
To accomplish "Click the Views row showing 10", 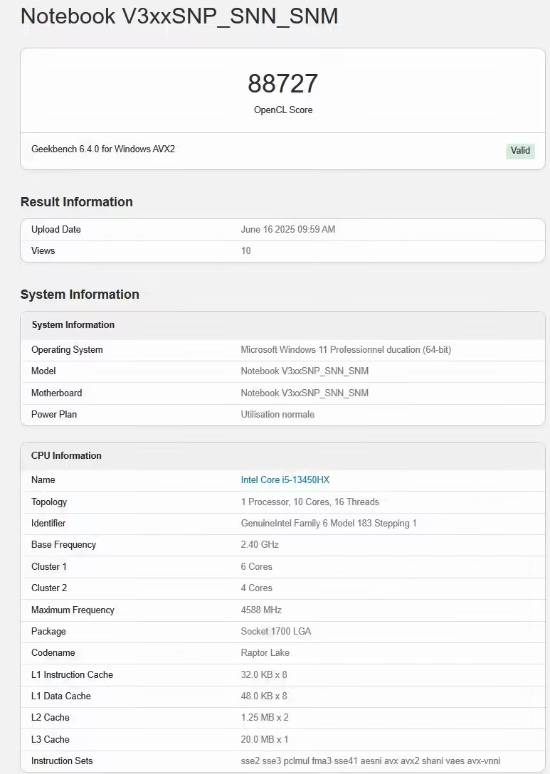I will pyautogui.click(x=283, y=251).
